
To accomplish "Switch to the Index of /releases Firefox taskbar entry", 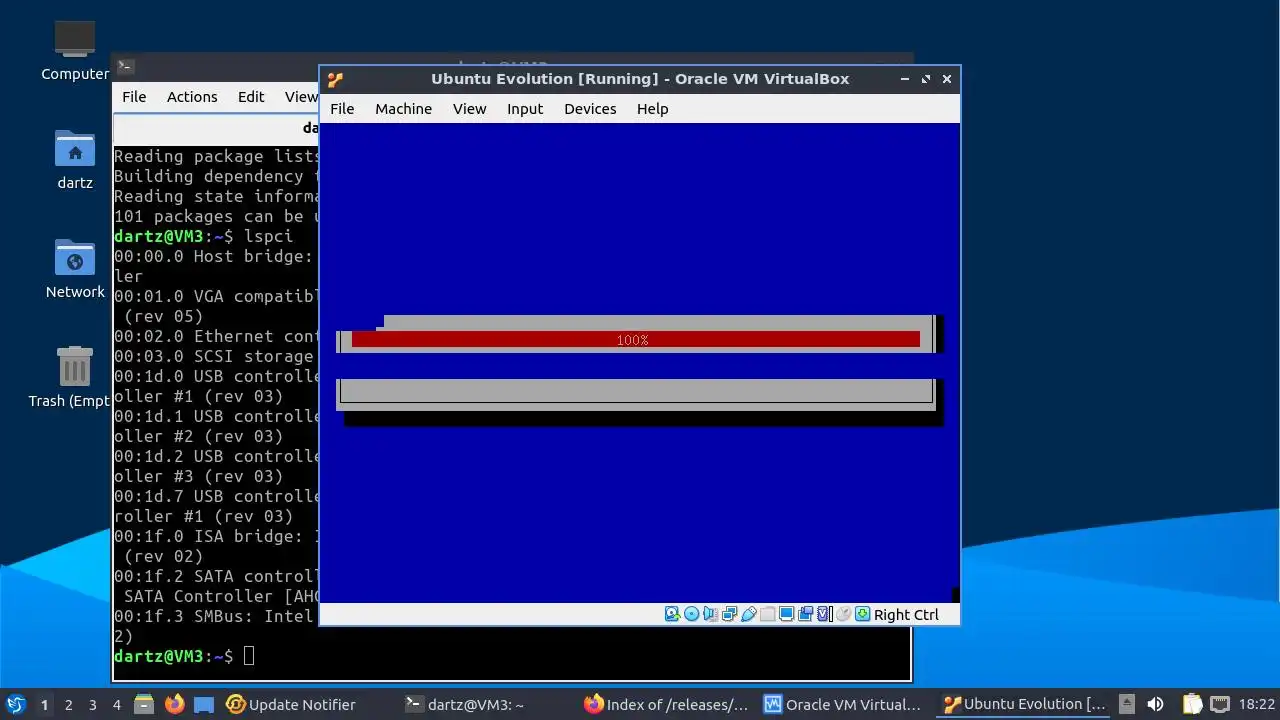I will click(666, 704).
